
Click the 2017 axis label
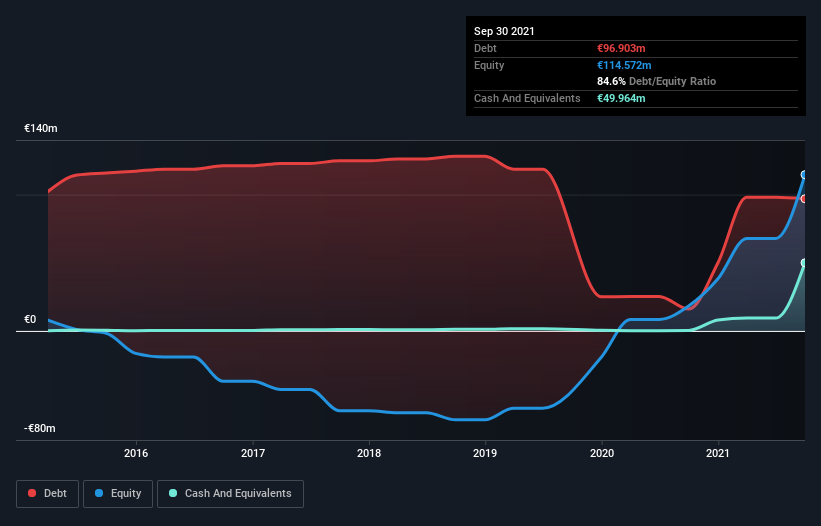click(x=253, y=453)
